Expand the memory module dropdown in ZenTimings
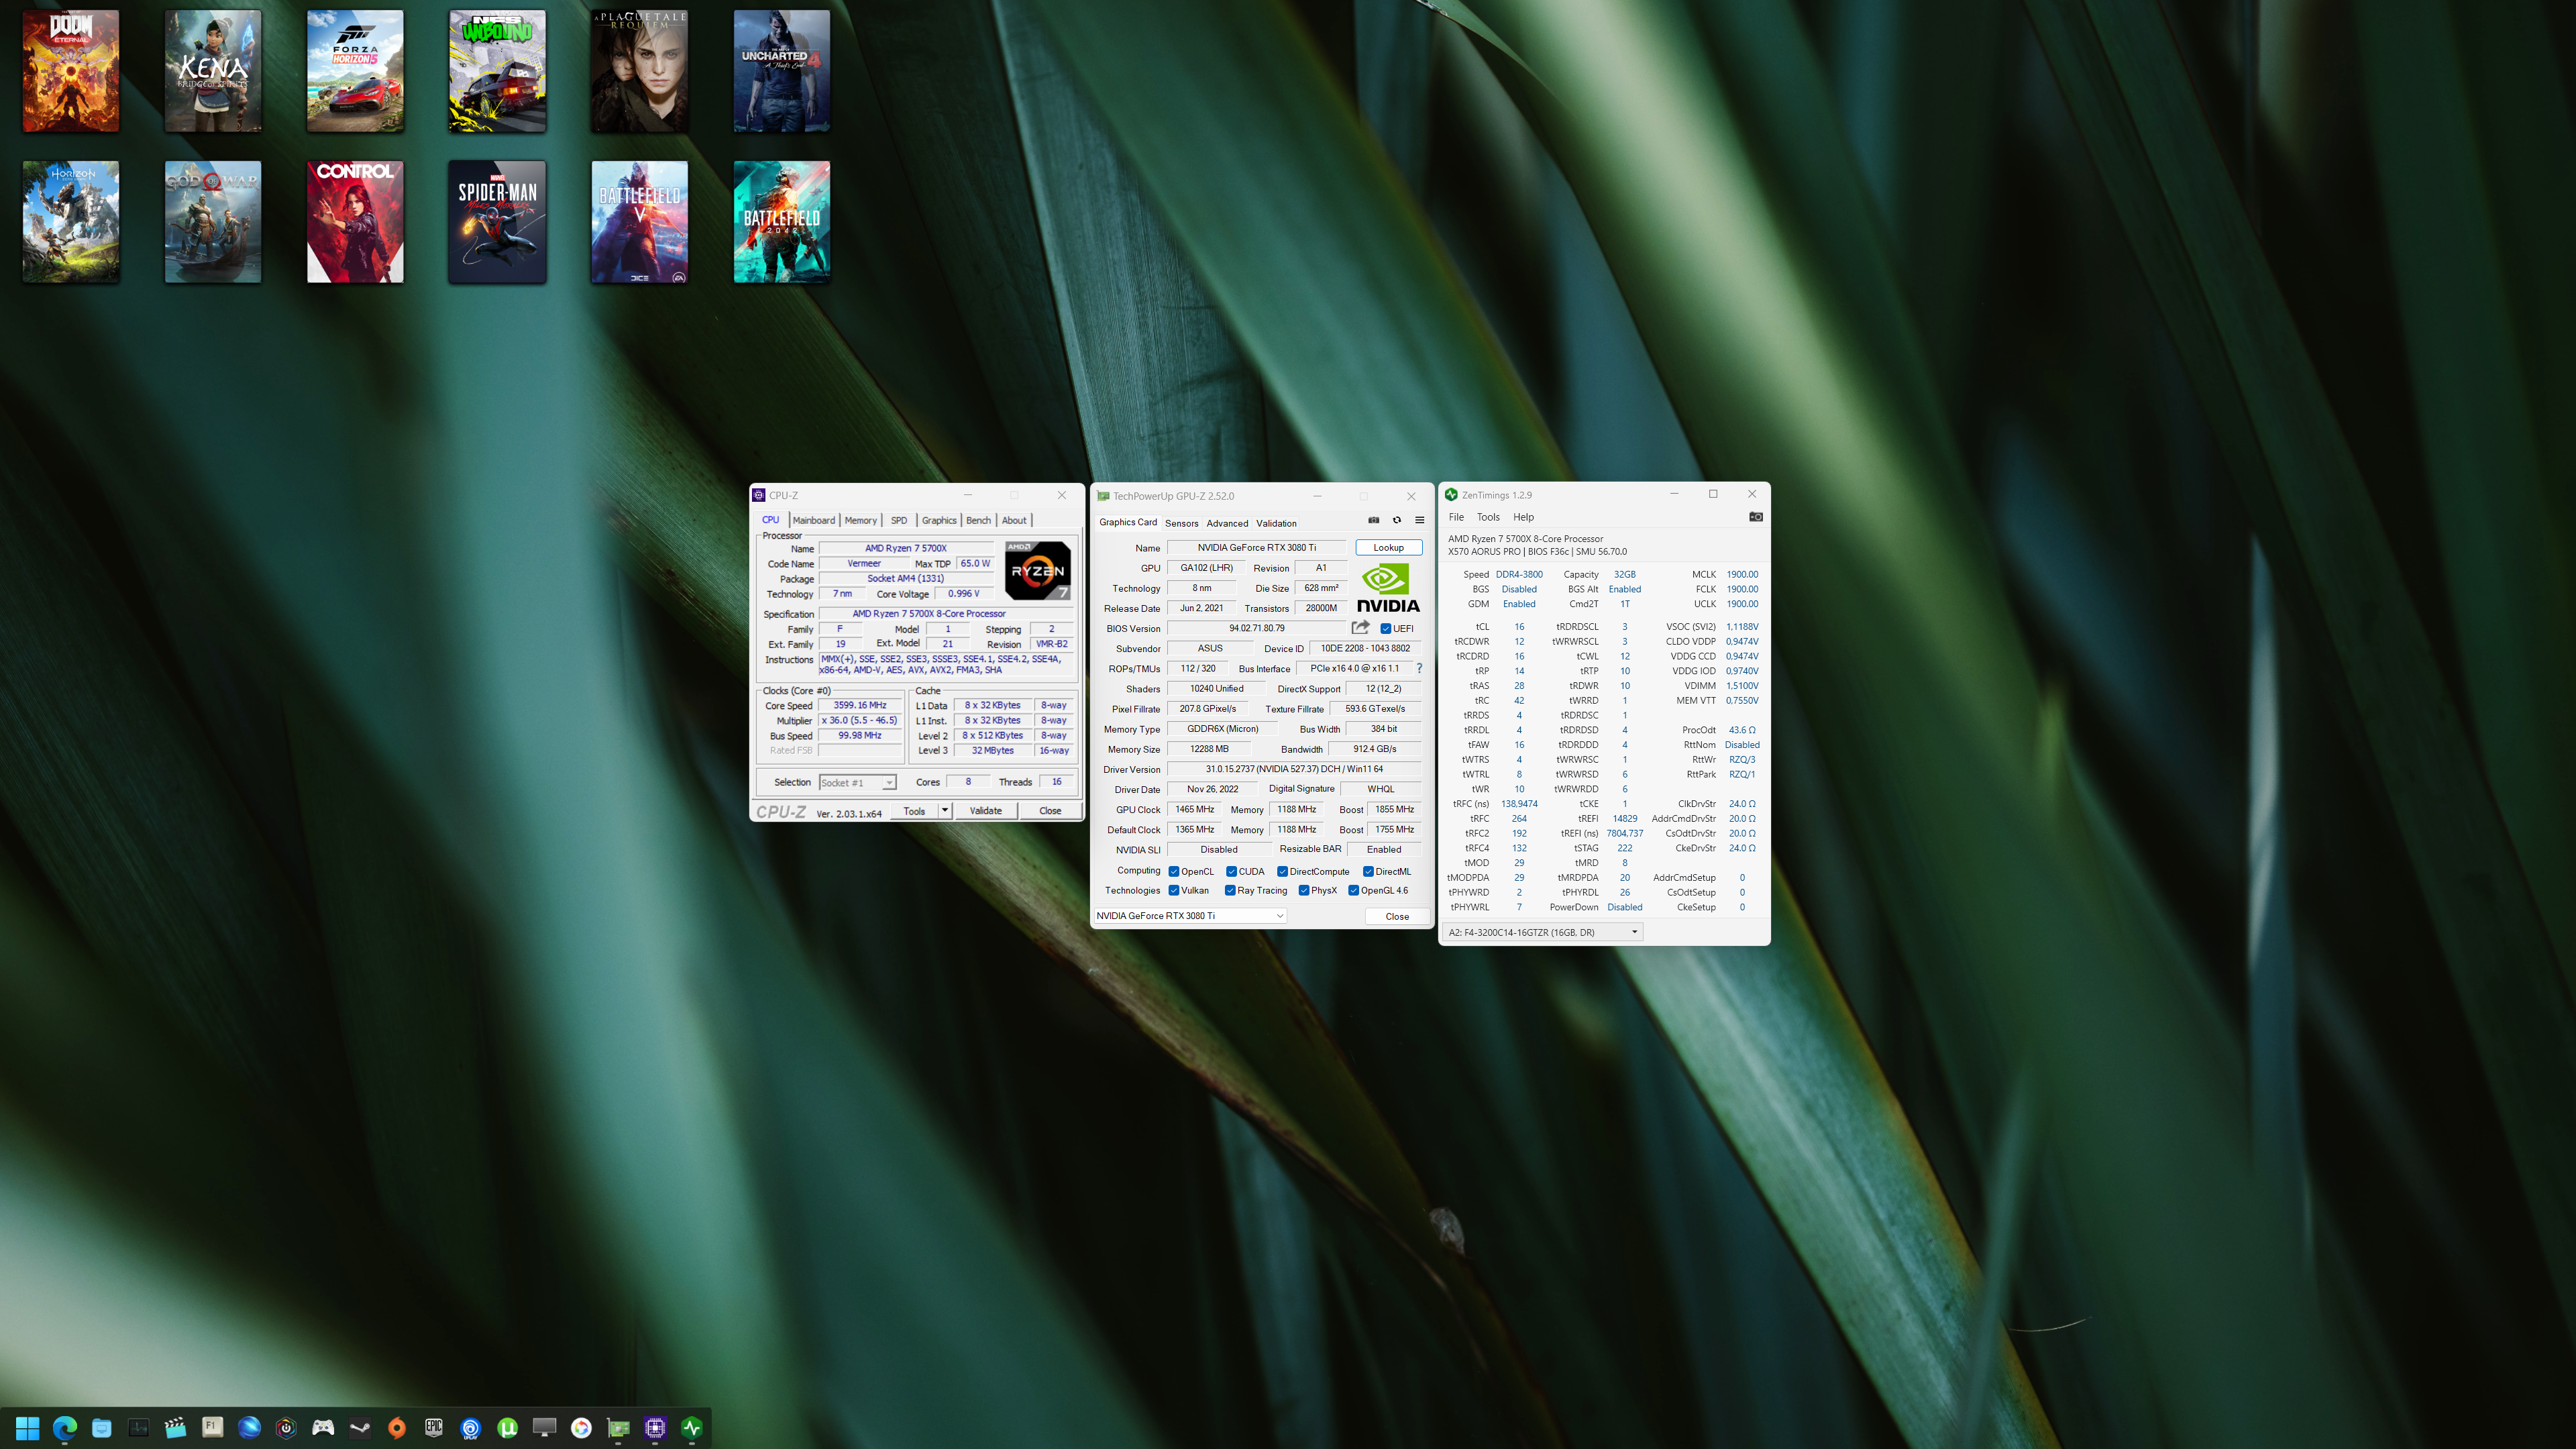This screenshot has width=2576, height=1449. 1634,932
